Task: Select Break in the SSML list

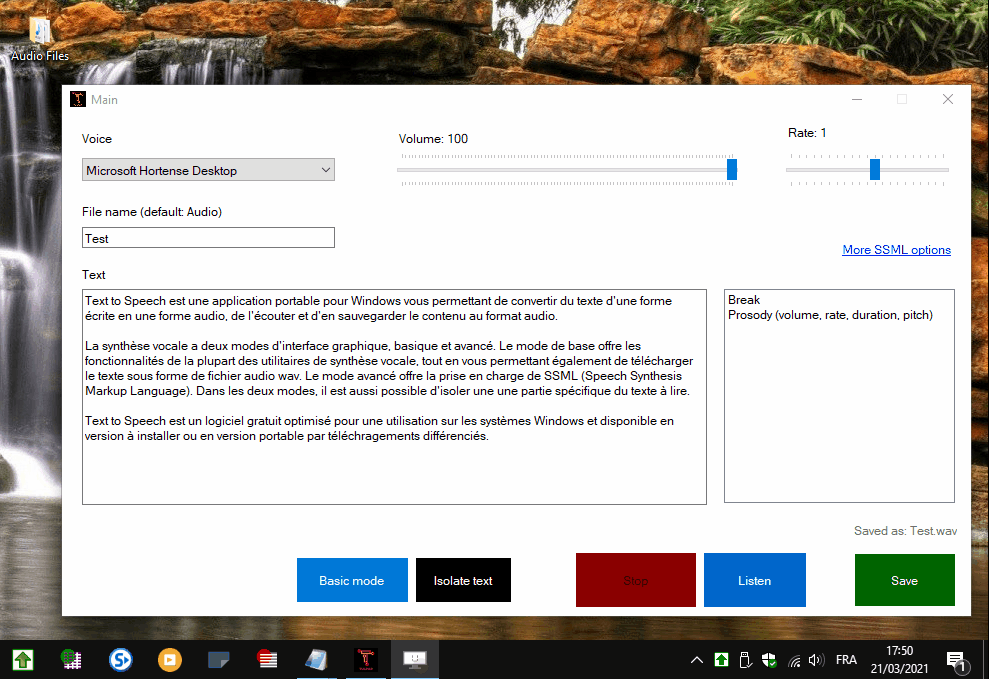Action: point(744,300)
